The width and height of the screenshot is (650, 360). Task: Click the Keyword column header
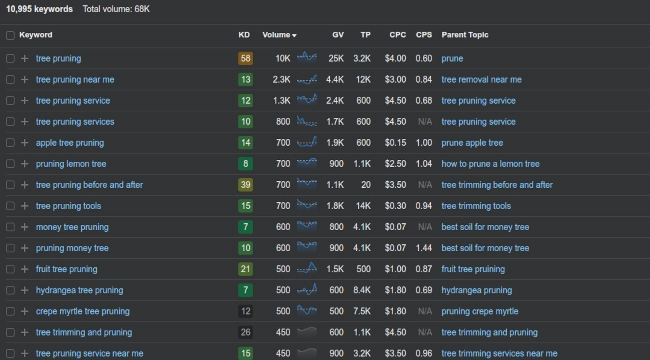[x=36, y=35]
